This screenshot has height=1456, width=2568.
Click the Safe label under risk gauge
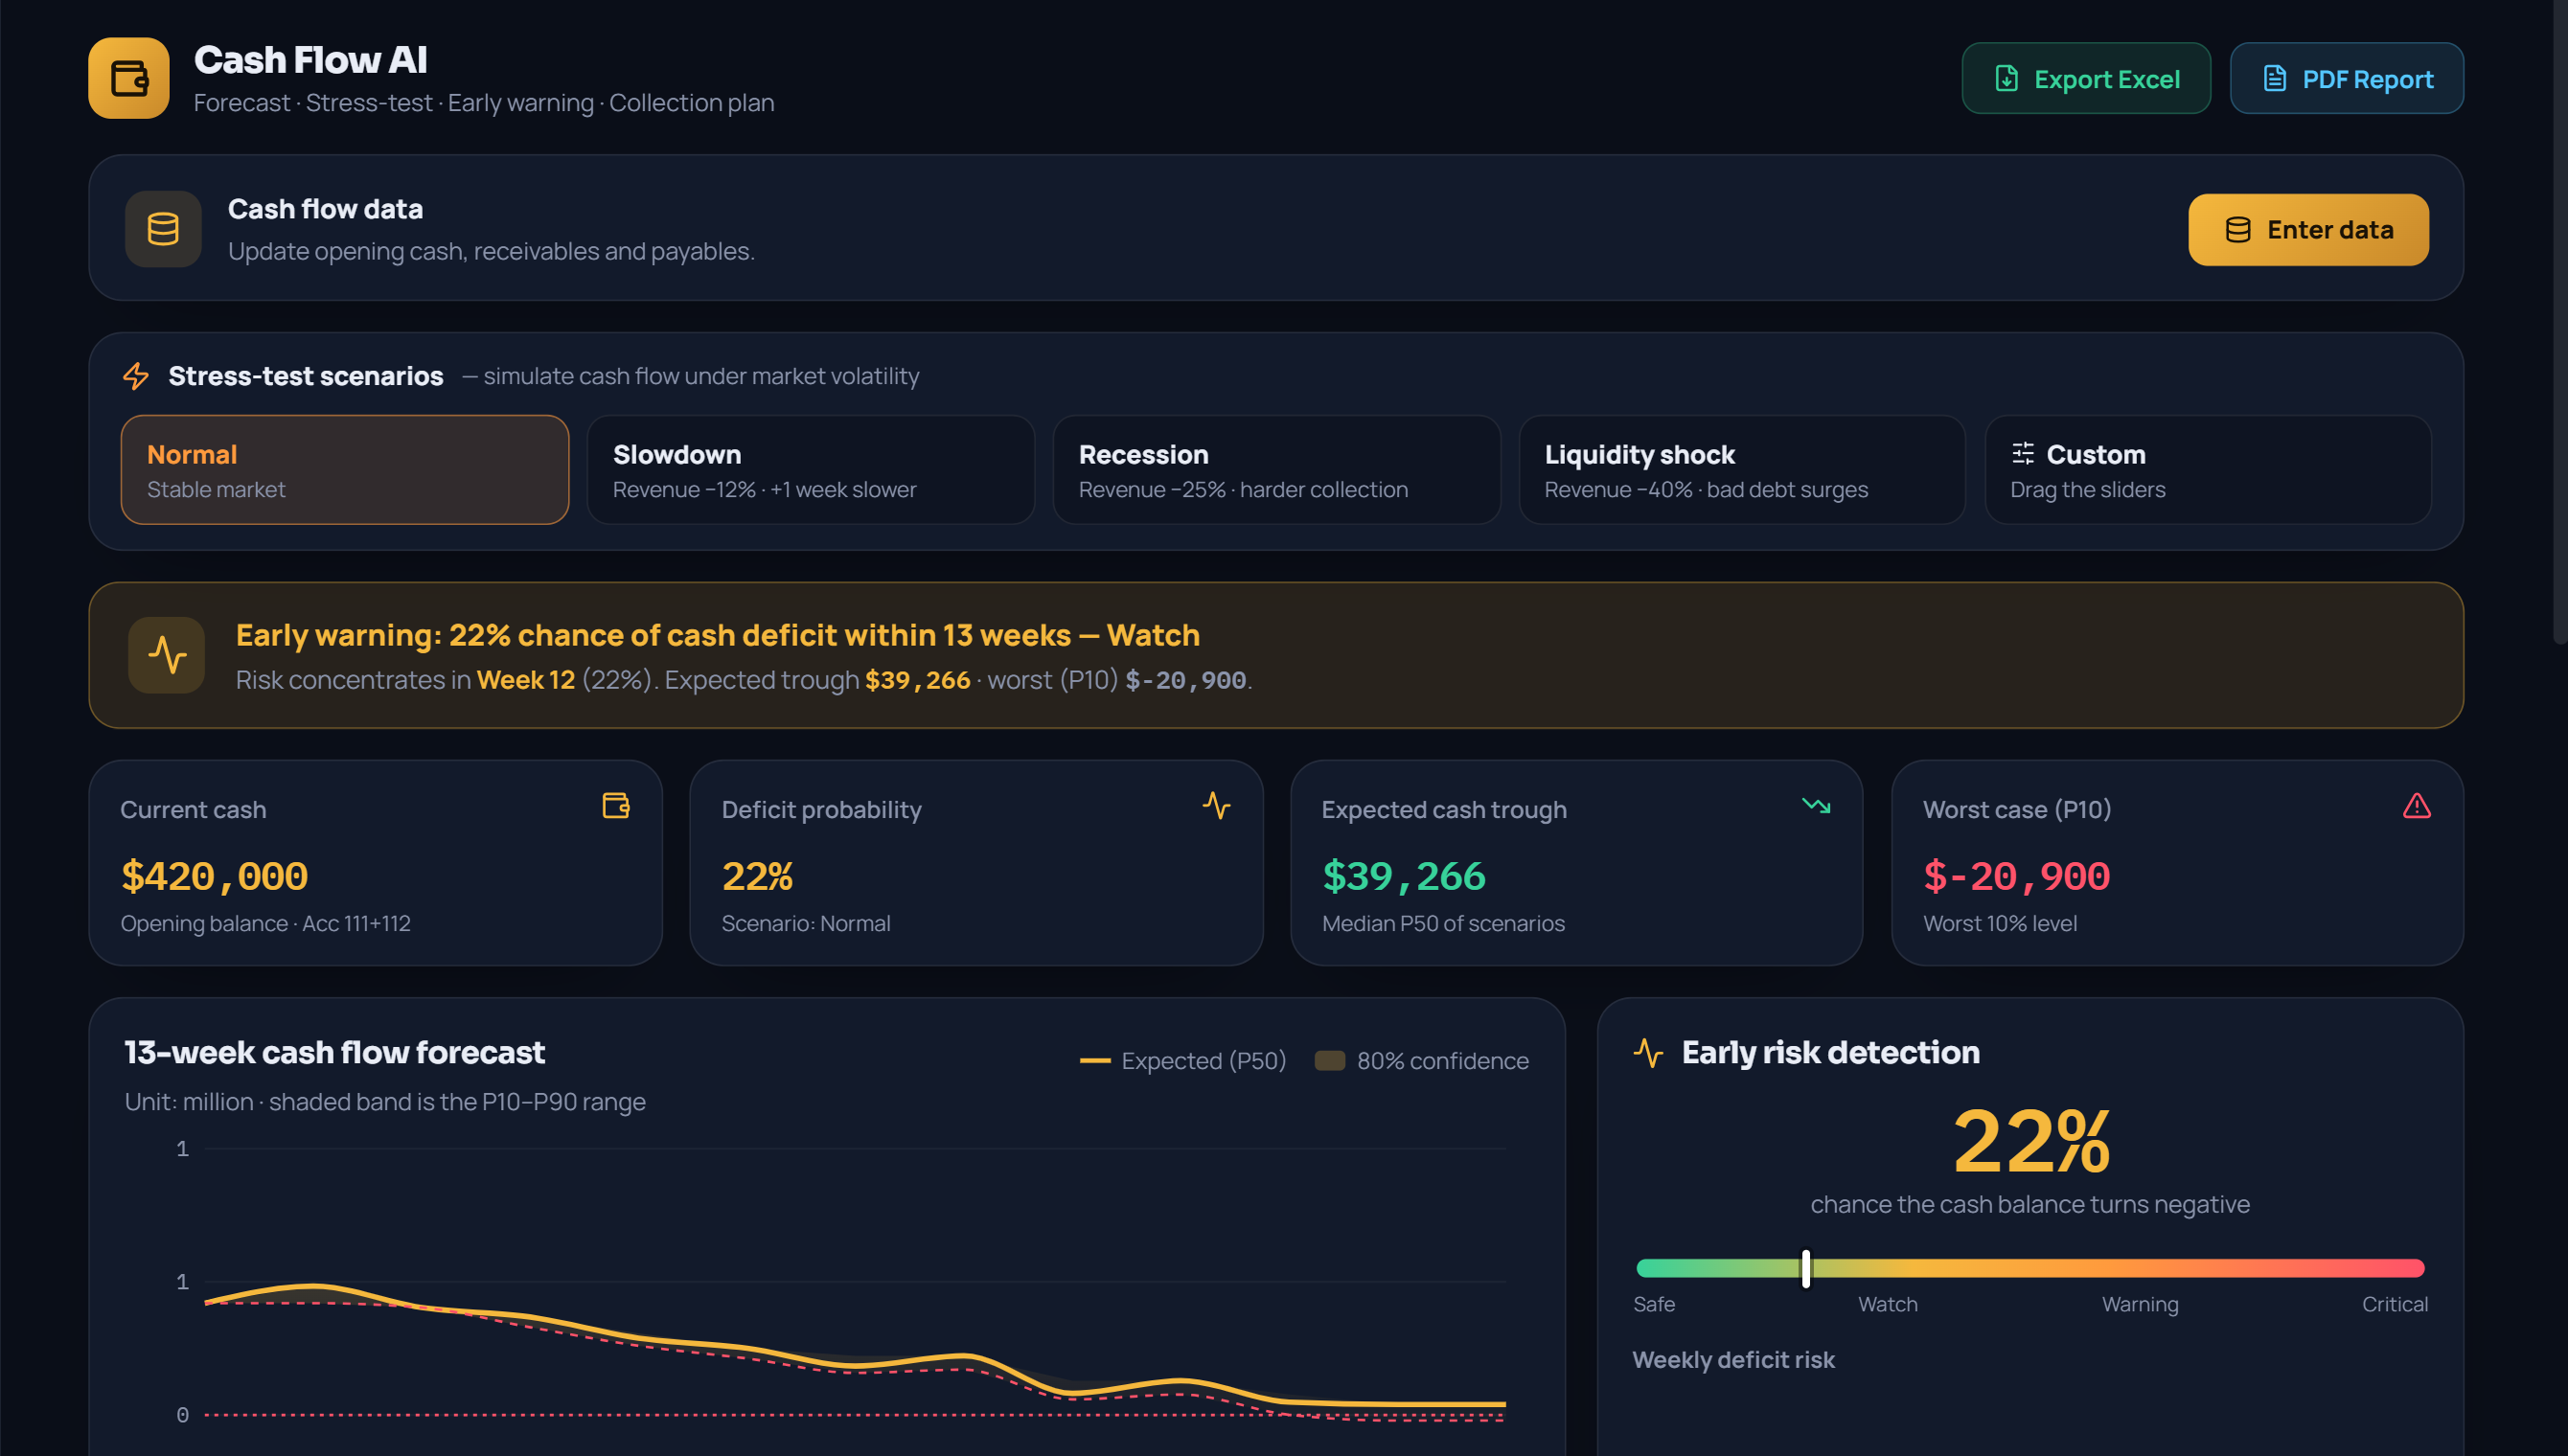click(x=1654, y=1304)
